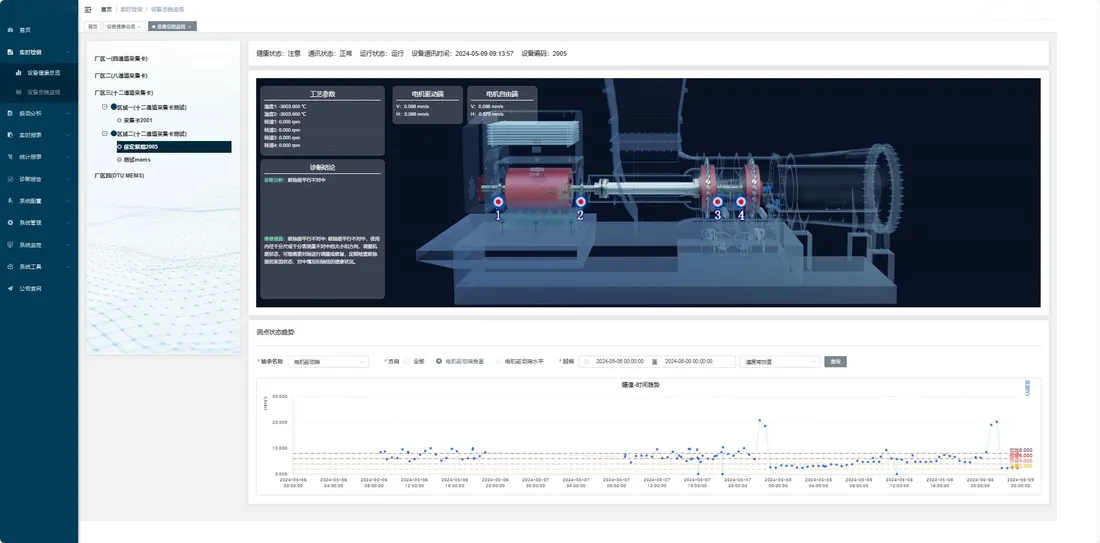Switch to the 设备健康总览 page tab
The height and width of the screenshot is (543, 1100).
tap(125, 27)
